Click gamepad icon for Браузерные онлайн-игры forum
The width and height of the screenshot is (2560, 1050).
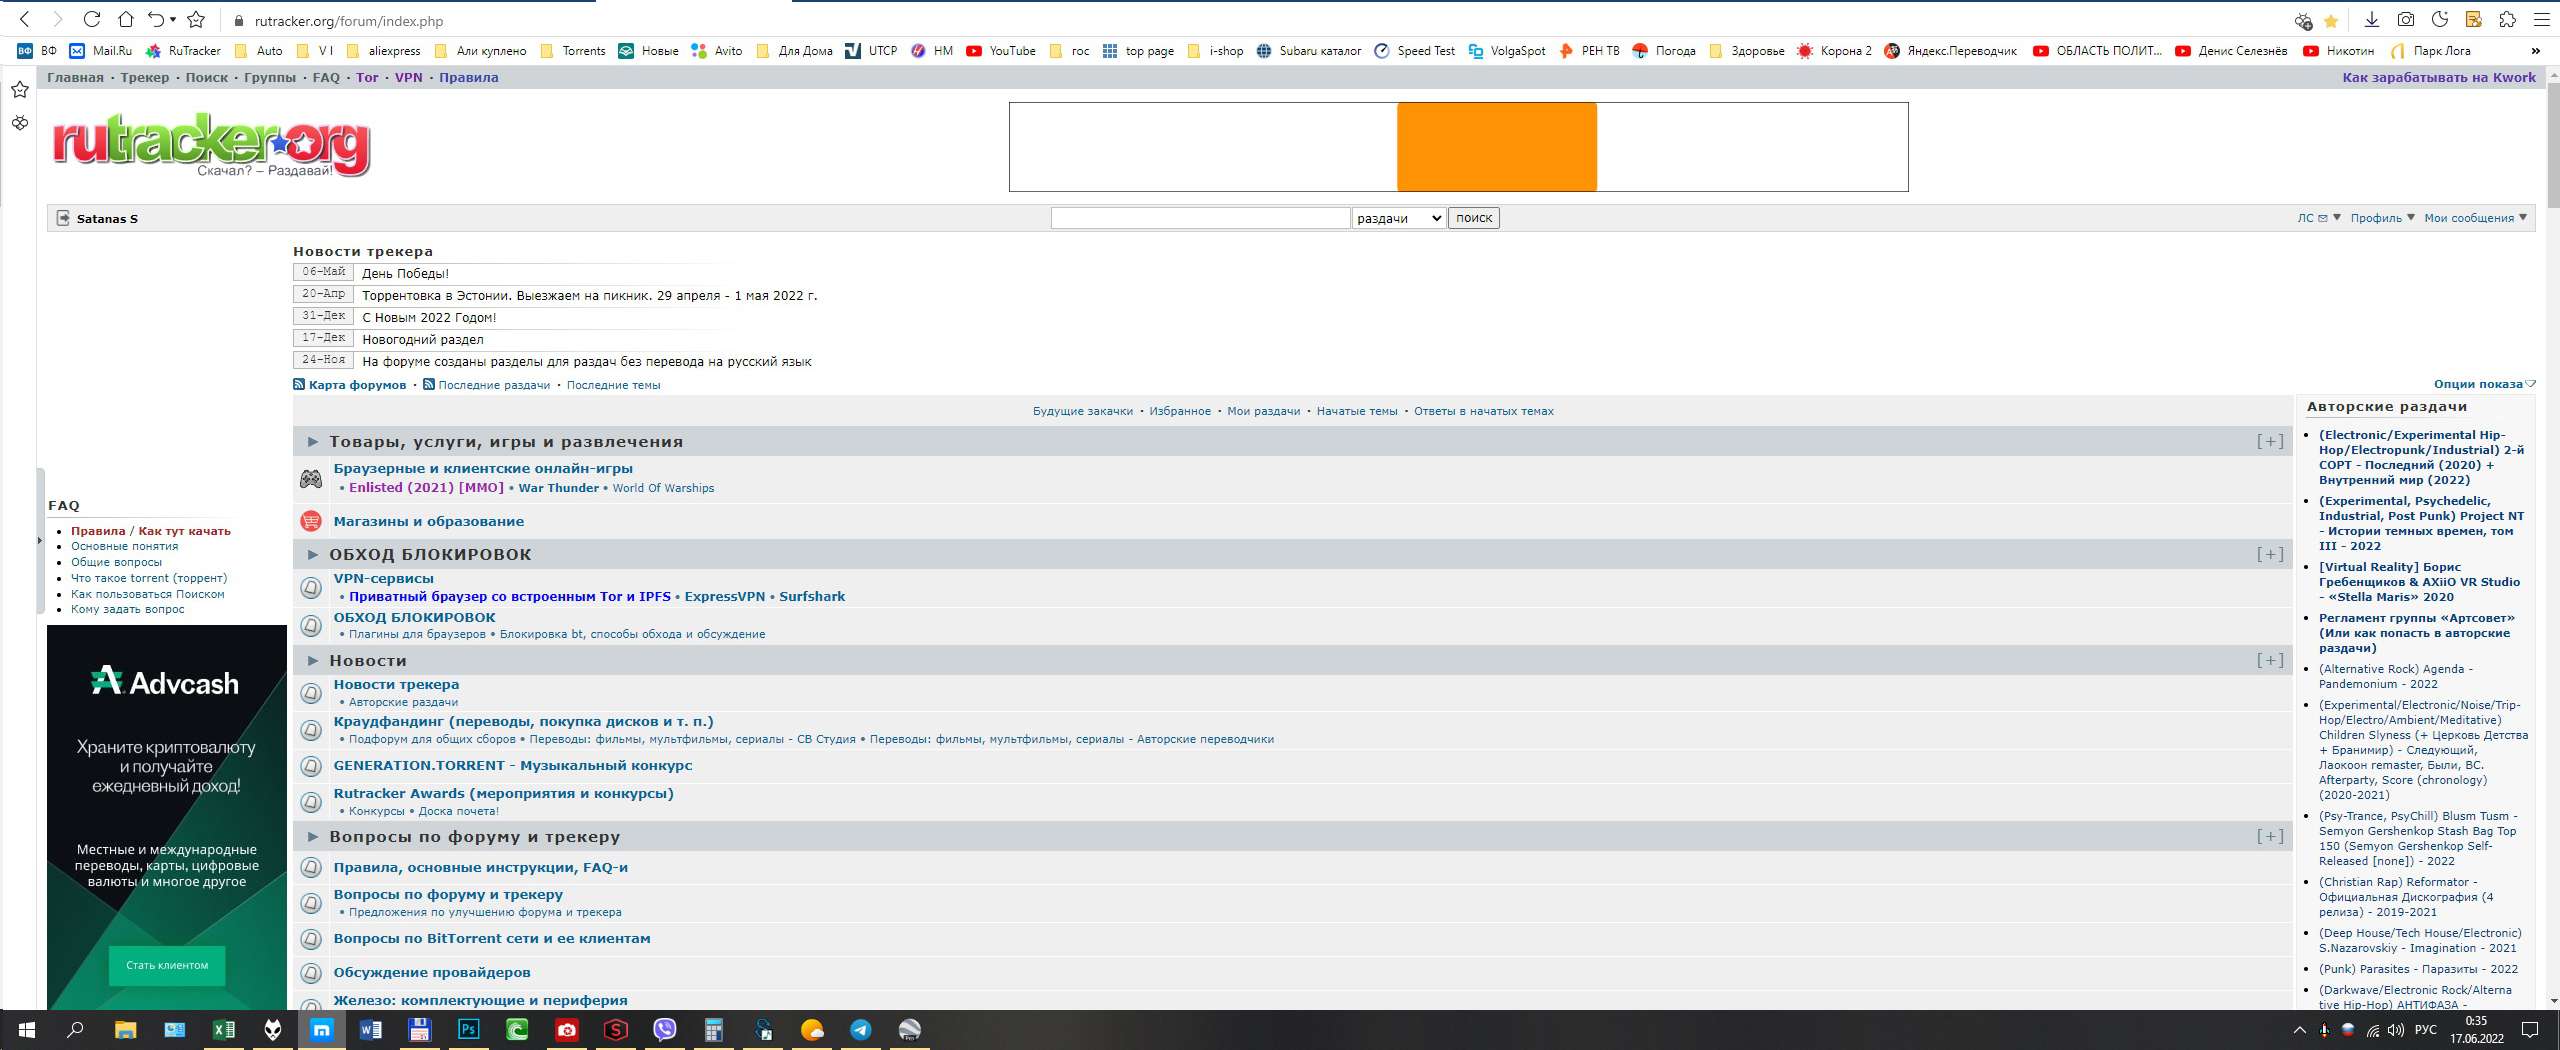click(x=311, y=479)
